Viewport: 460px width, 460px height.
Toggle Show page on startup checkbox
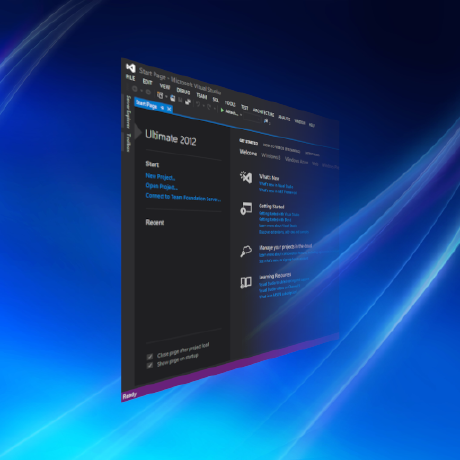pos(150,365)
